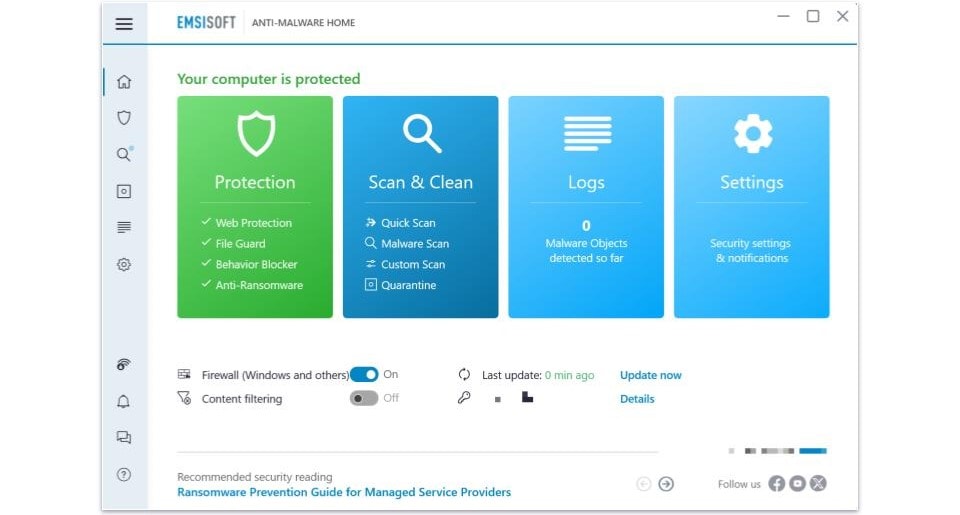Open Emsisoft X (Twitter) page icon

click(818, 484)
